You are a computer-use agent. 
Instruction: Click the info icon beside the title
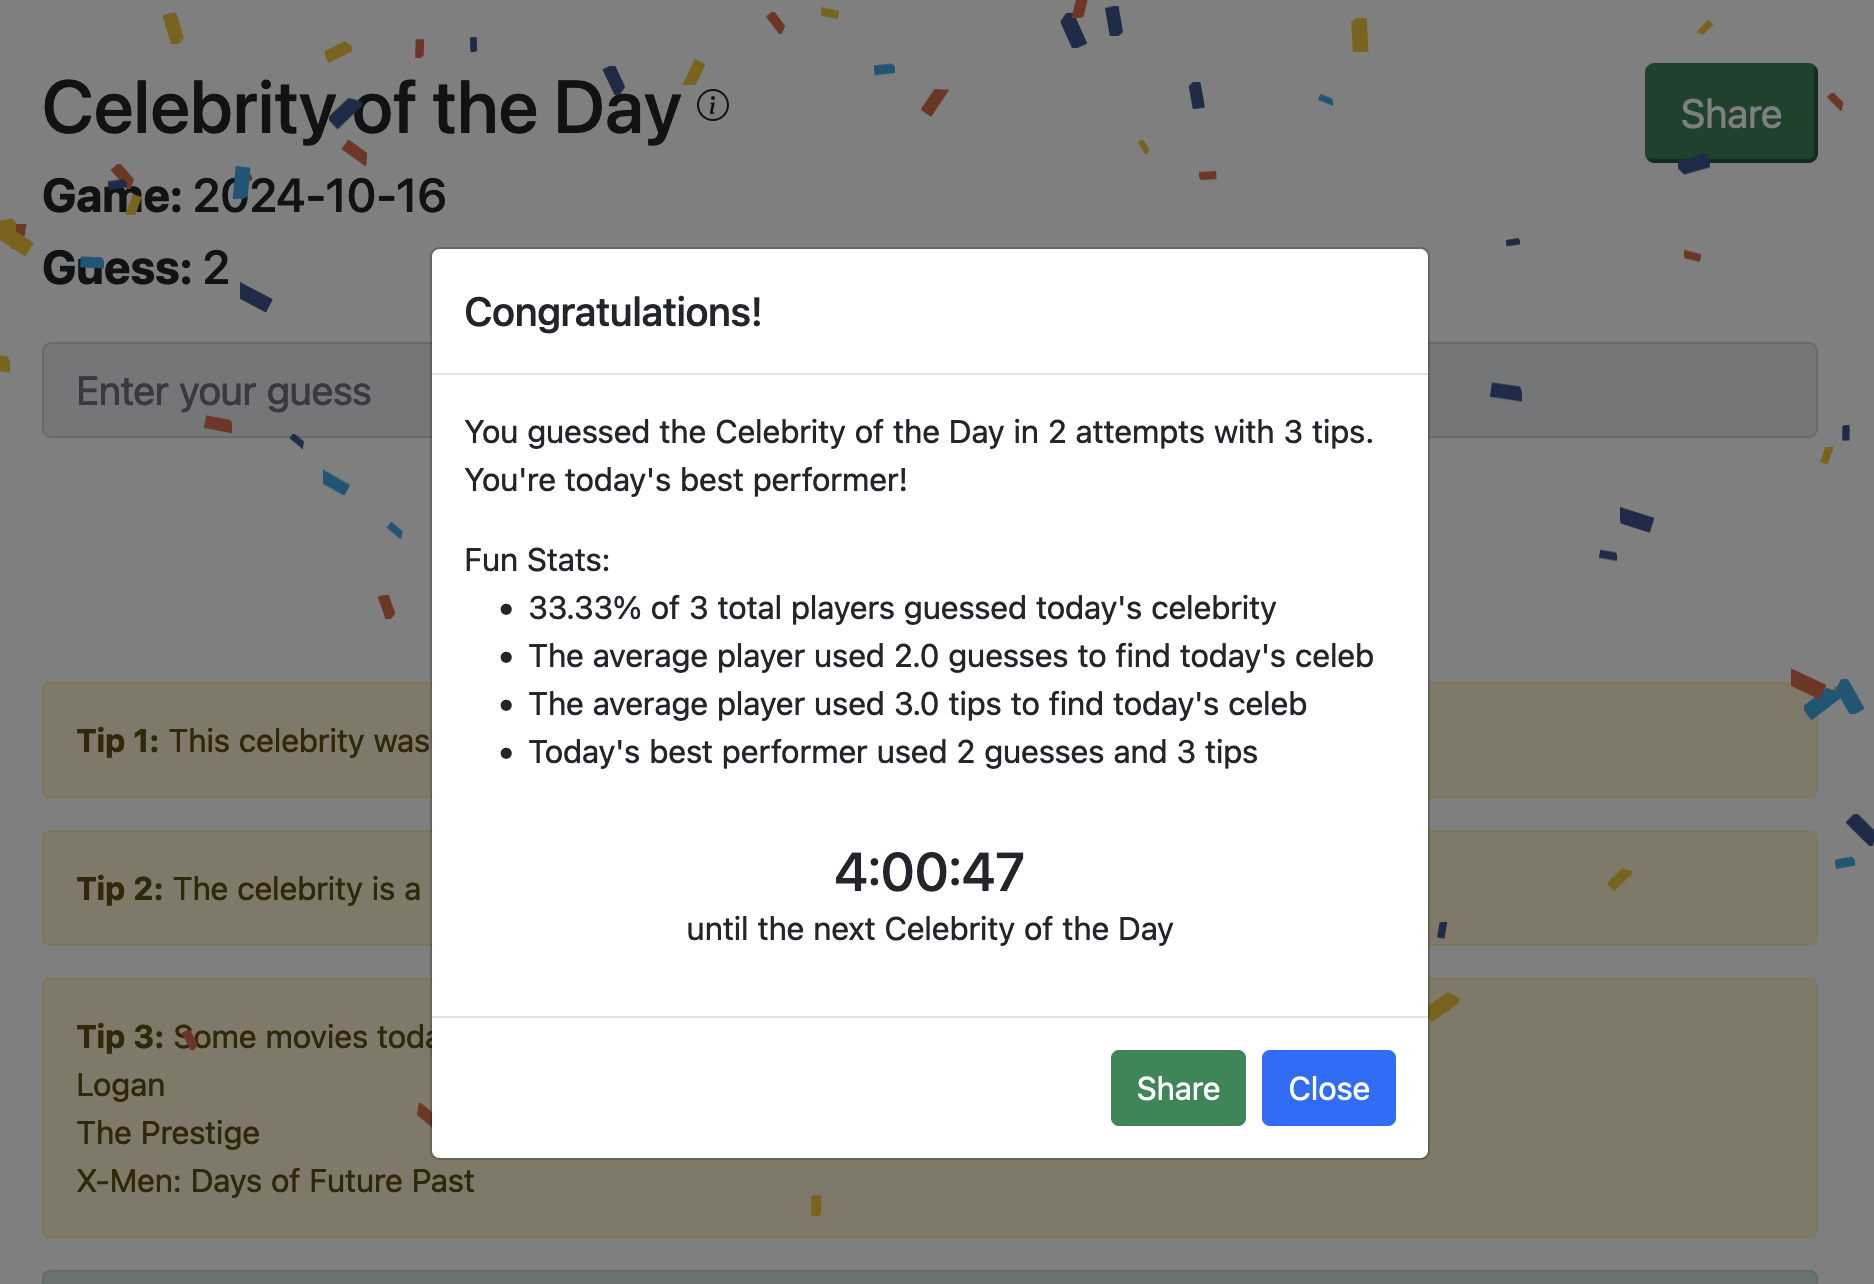(x=711, y=106)
